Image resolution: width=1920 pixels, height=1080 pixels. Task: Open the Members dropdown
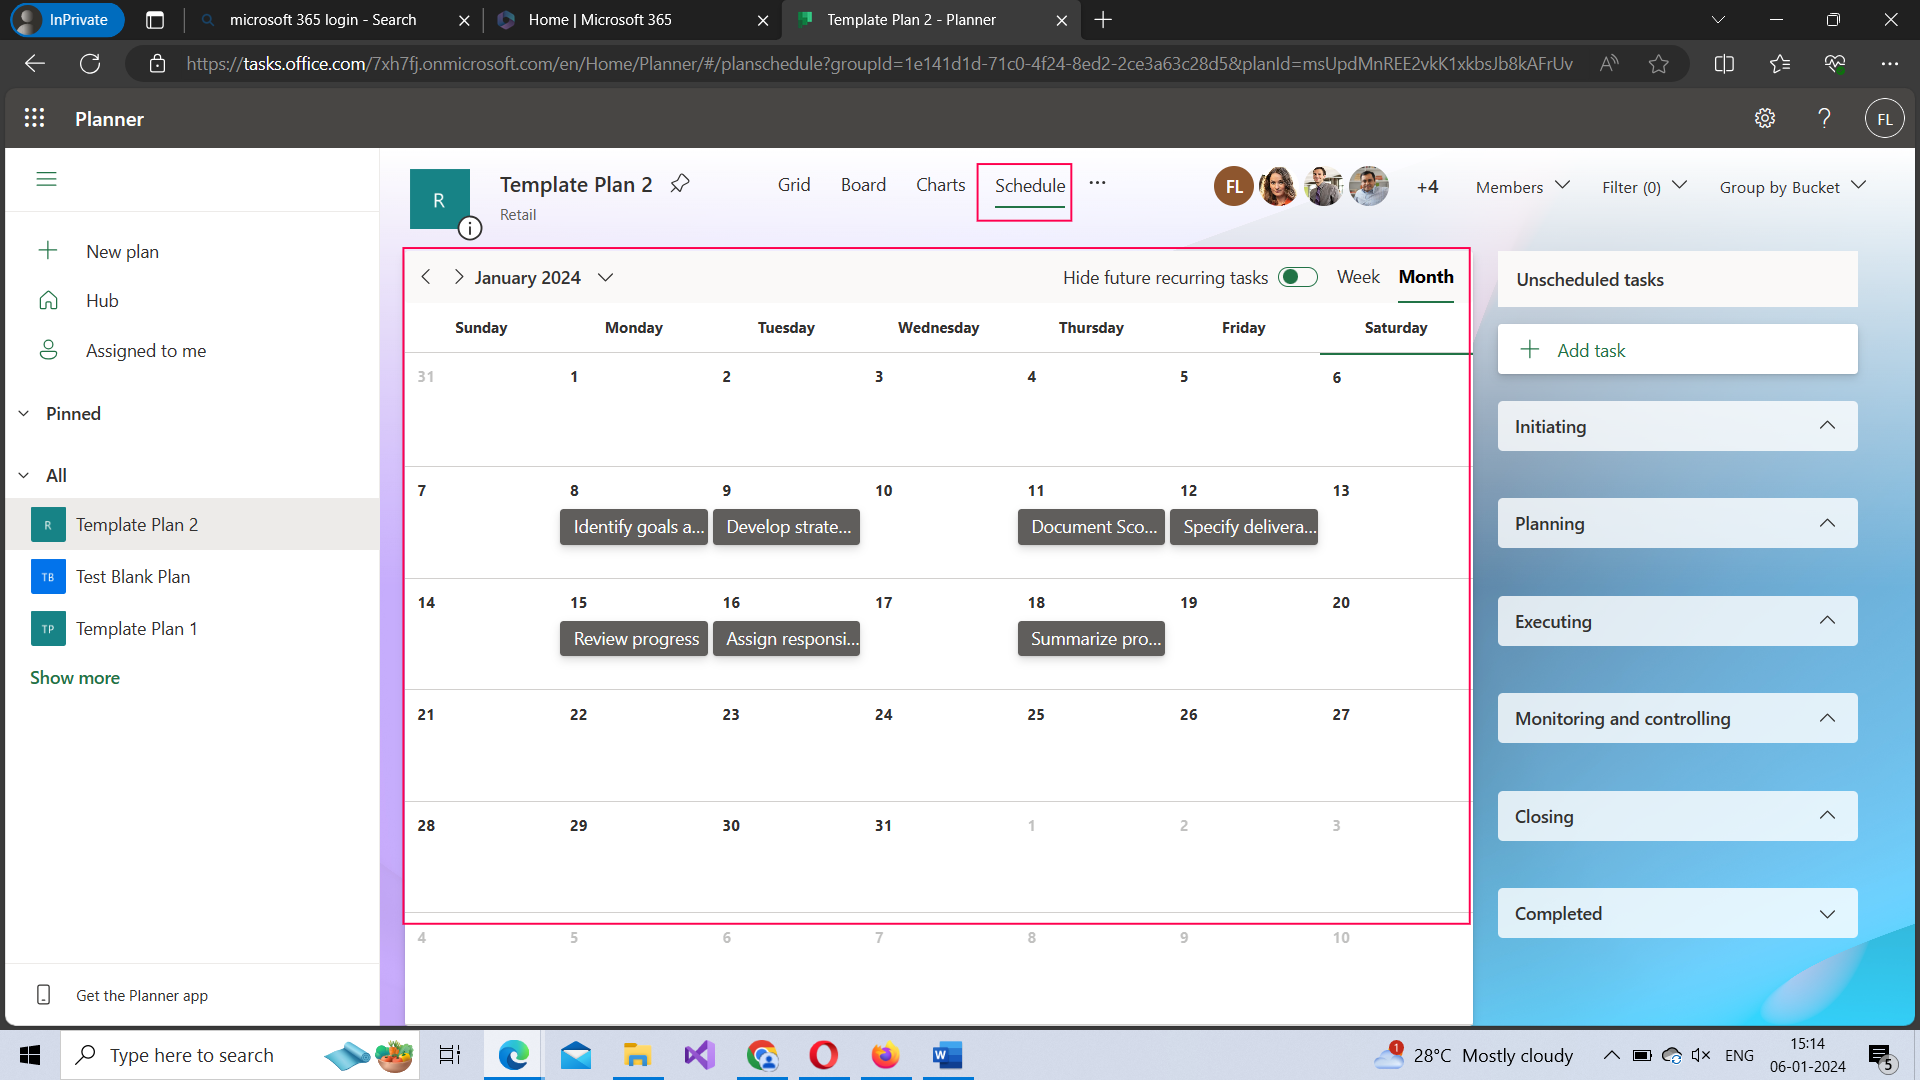coord(1523,187)
